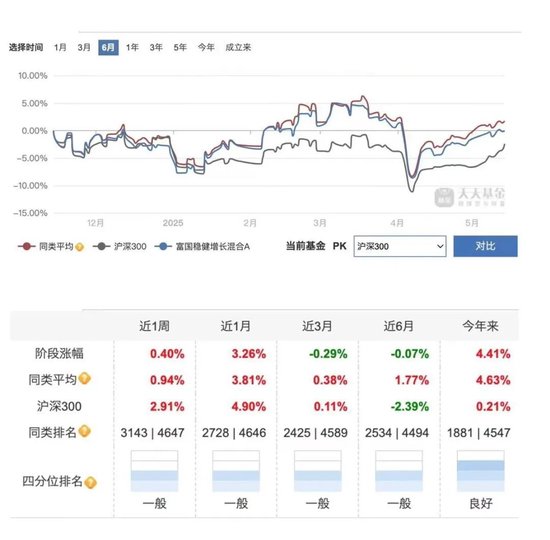Click the 近1周 quartile rank bar icon
Viewport: 550px width, 540px height.
point(154,471)
